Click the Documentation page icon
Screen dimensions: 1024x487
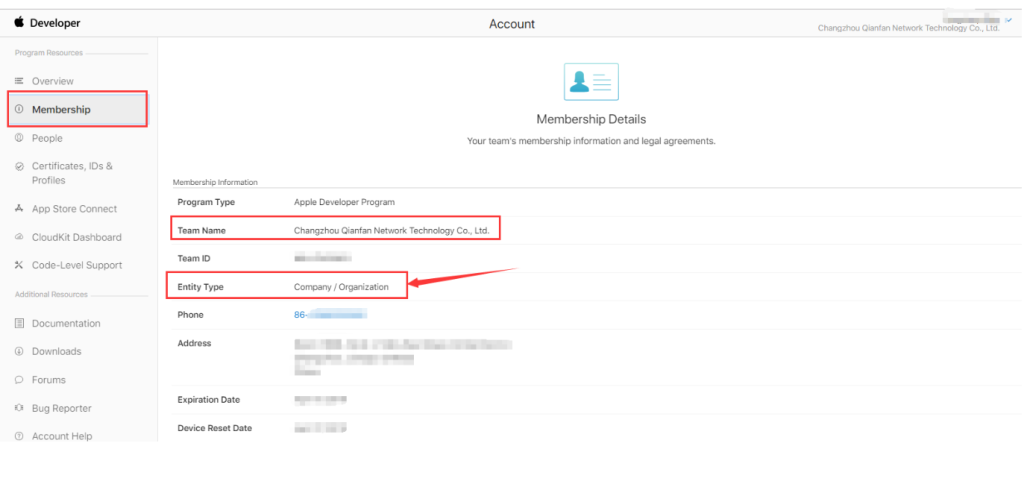[19, 323]
